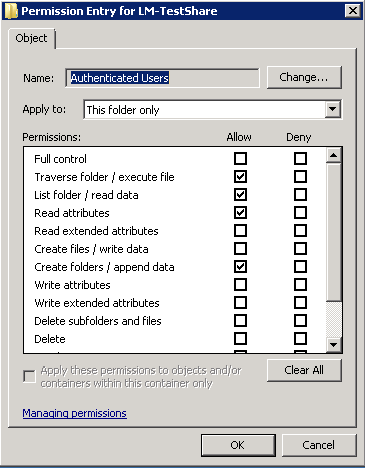The image size is (365, 468).
Task: Click scrollbar up arrow in permissions list
Action: (333, 155)
